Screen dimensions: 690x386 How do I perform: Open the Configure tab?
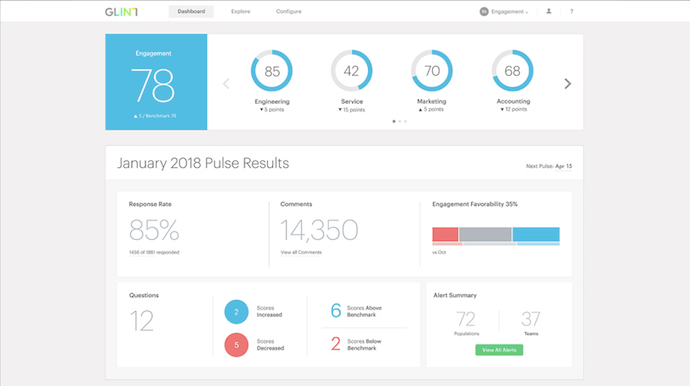(x=289, y=11)
